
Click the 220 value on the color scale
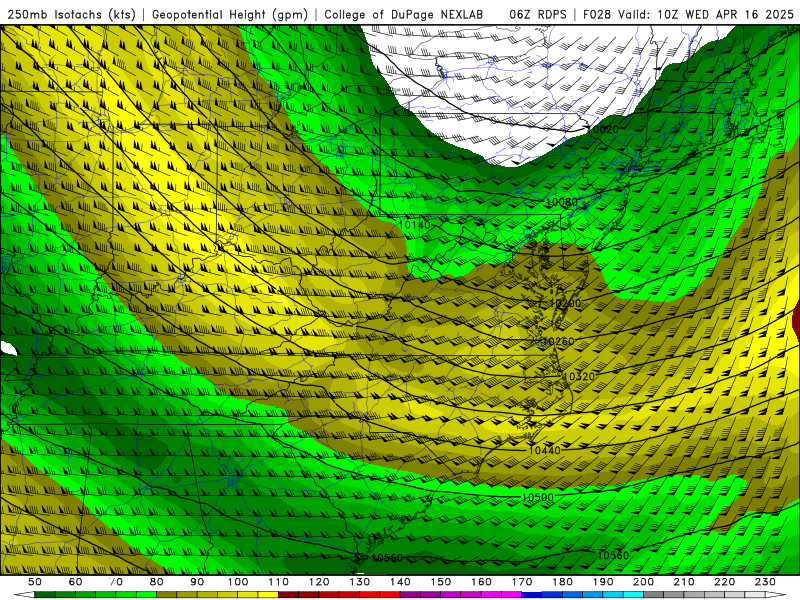pyautogui.click(x=725, y=582)
